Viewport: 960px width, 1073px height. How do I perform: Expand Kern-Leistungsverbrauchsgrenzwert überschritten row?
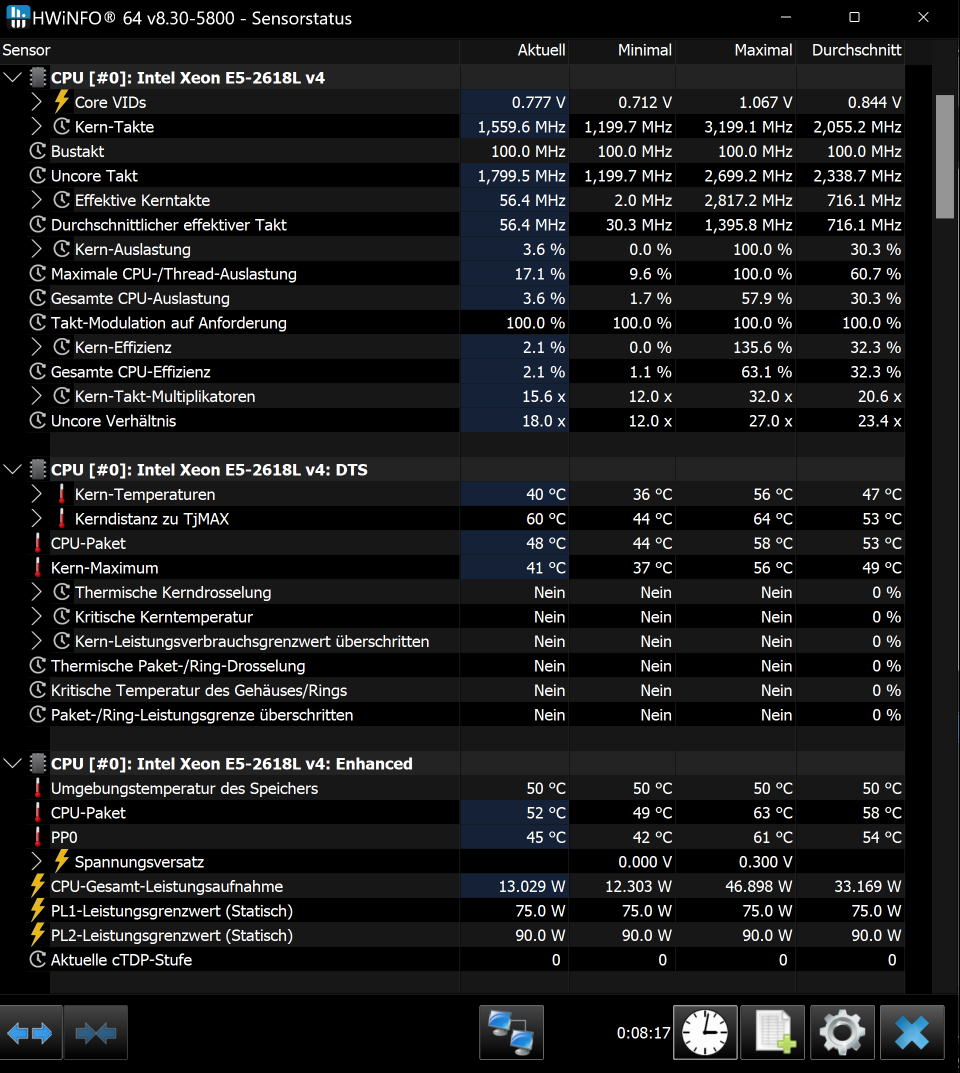36,641
